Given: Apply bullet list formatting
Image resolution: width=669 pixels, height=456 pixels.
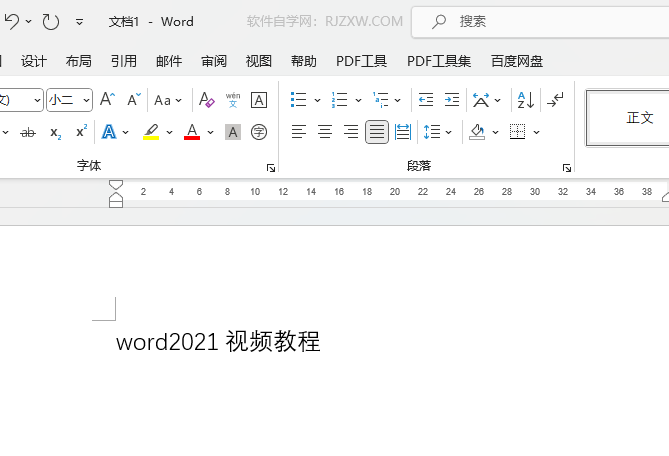Looking at the screenshot, I should [x=299, y=100].
